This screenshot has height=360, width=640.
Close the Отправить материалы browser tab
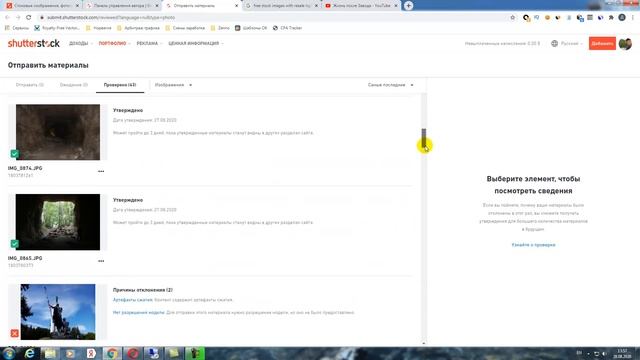[x=236, y=6]
